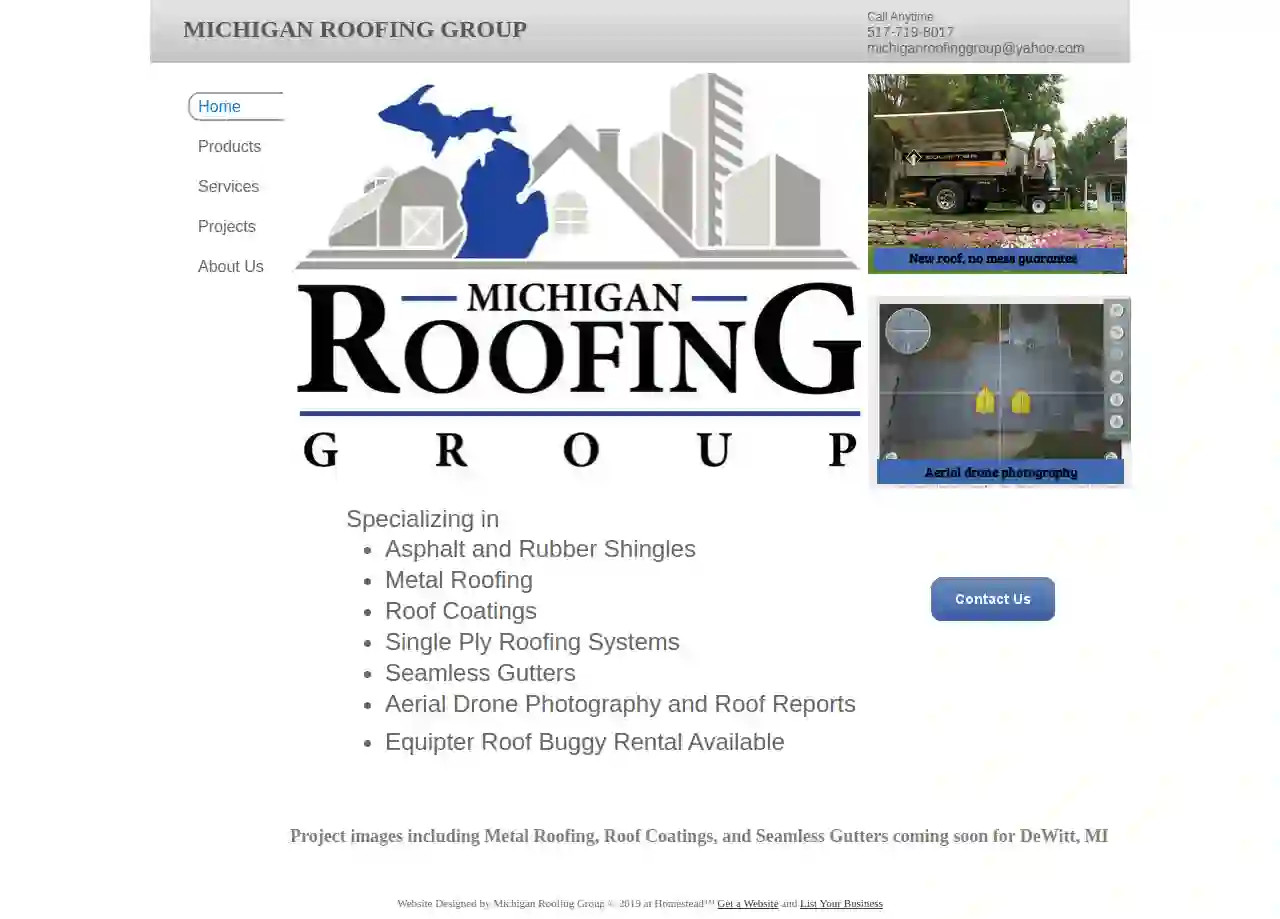
Task: Follow the Get a Website link
Action: [x=748, y=904]
